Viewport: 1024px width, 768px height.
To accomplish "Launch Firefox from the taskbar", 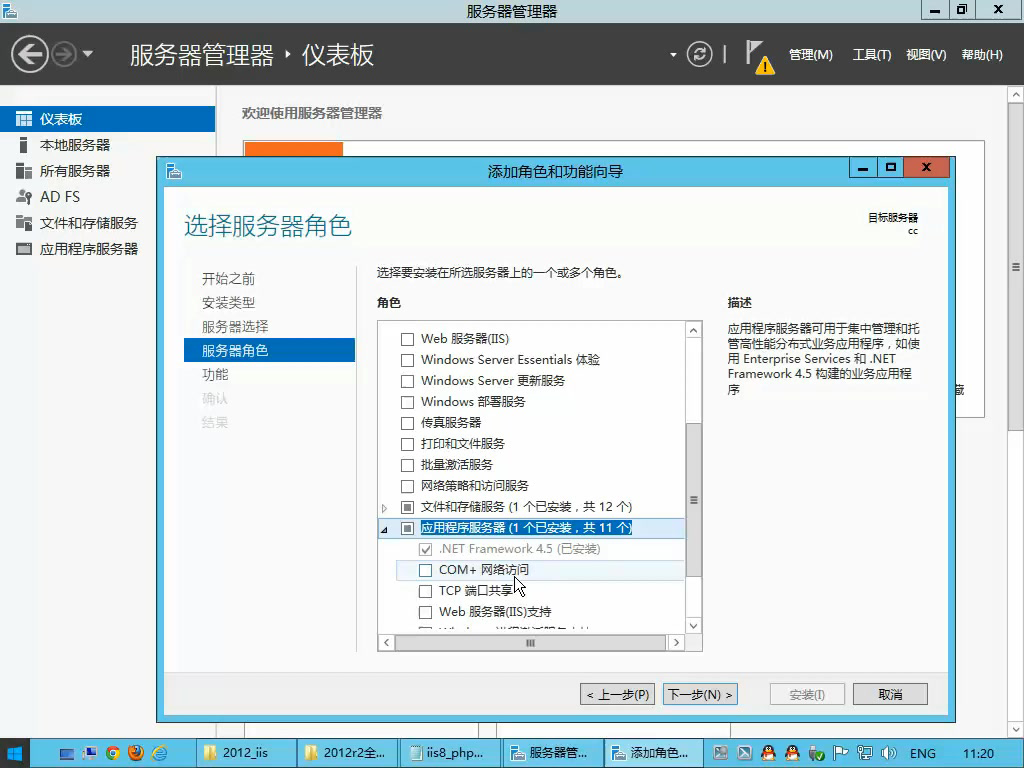I will pos(136,753).
